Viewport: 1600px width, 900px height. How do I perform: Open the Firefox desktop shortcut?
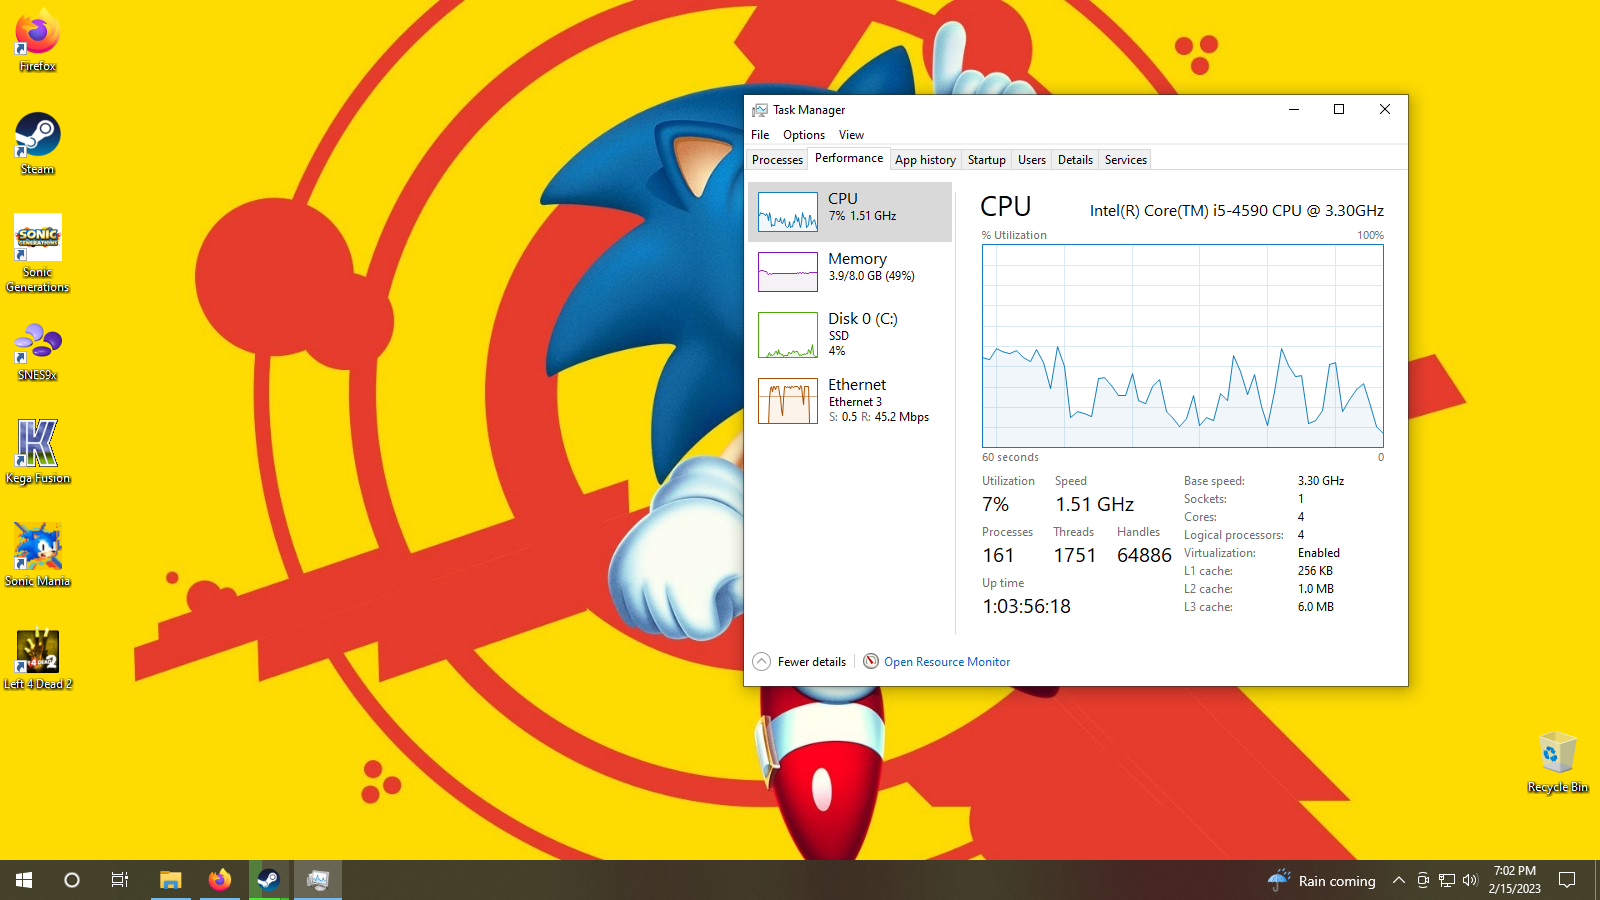(x=38, y=41)
